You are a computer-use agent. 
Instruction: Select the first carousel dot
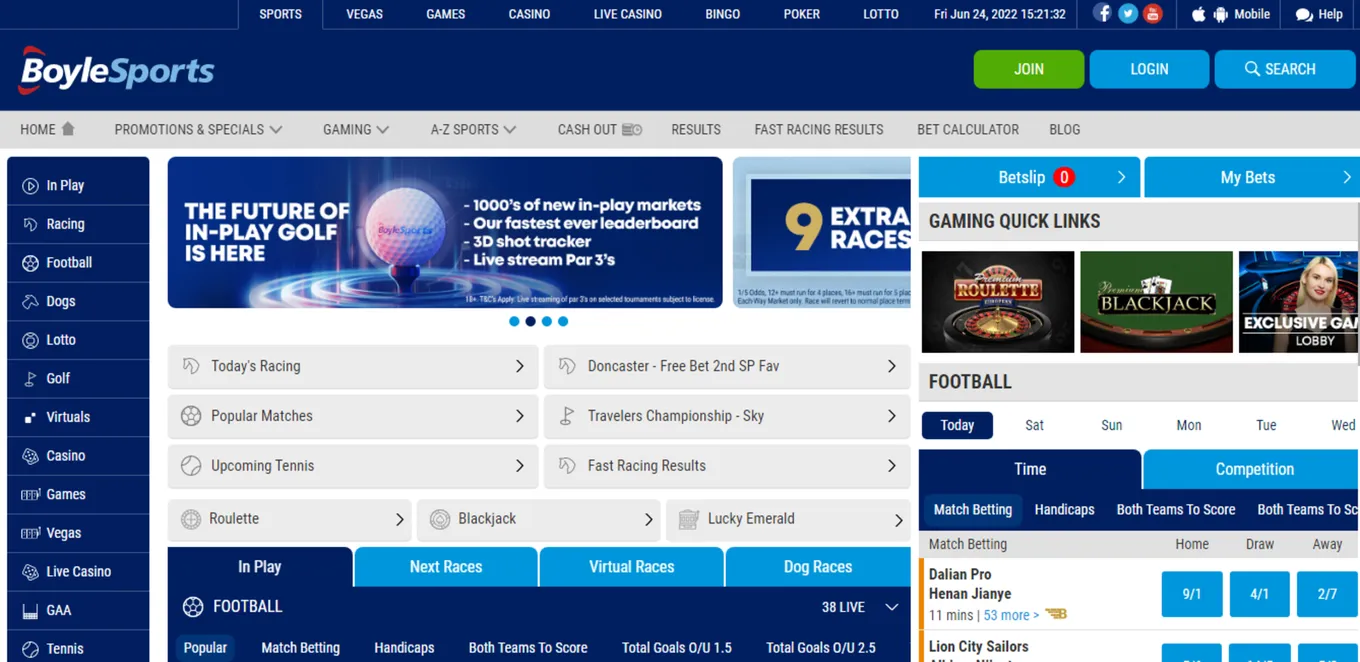tap(514, 321)
